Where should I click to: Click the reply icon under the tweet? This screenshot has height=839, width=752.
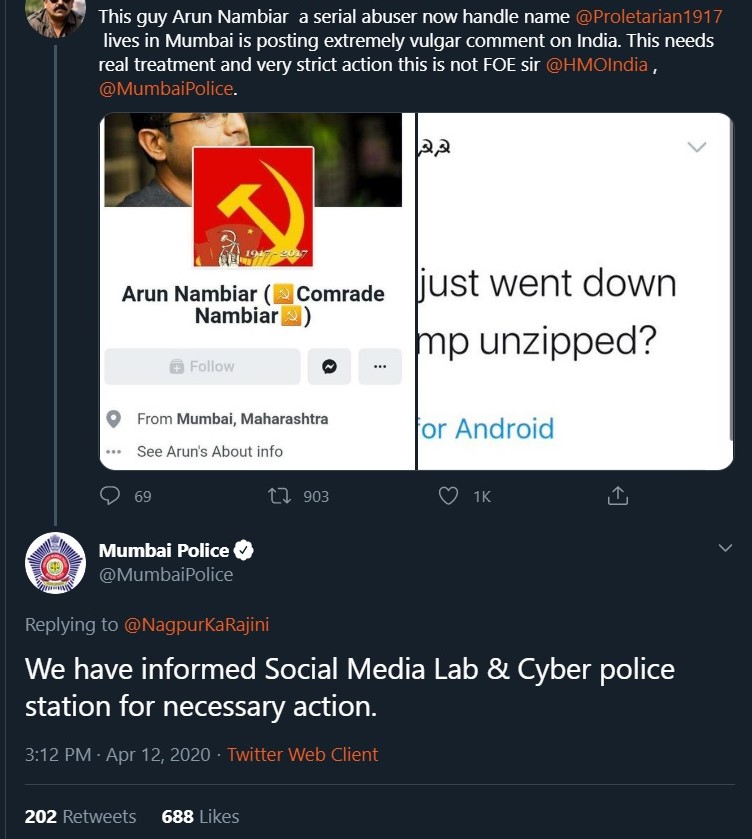pyautogui.click(x=111, y=496)
